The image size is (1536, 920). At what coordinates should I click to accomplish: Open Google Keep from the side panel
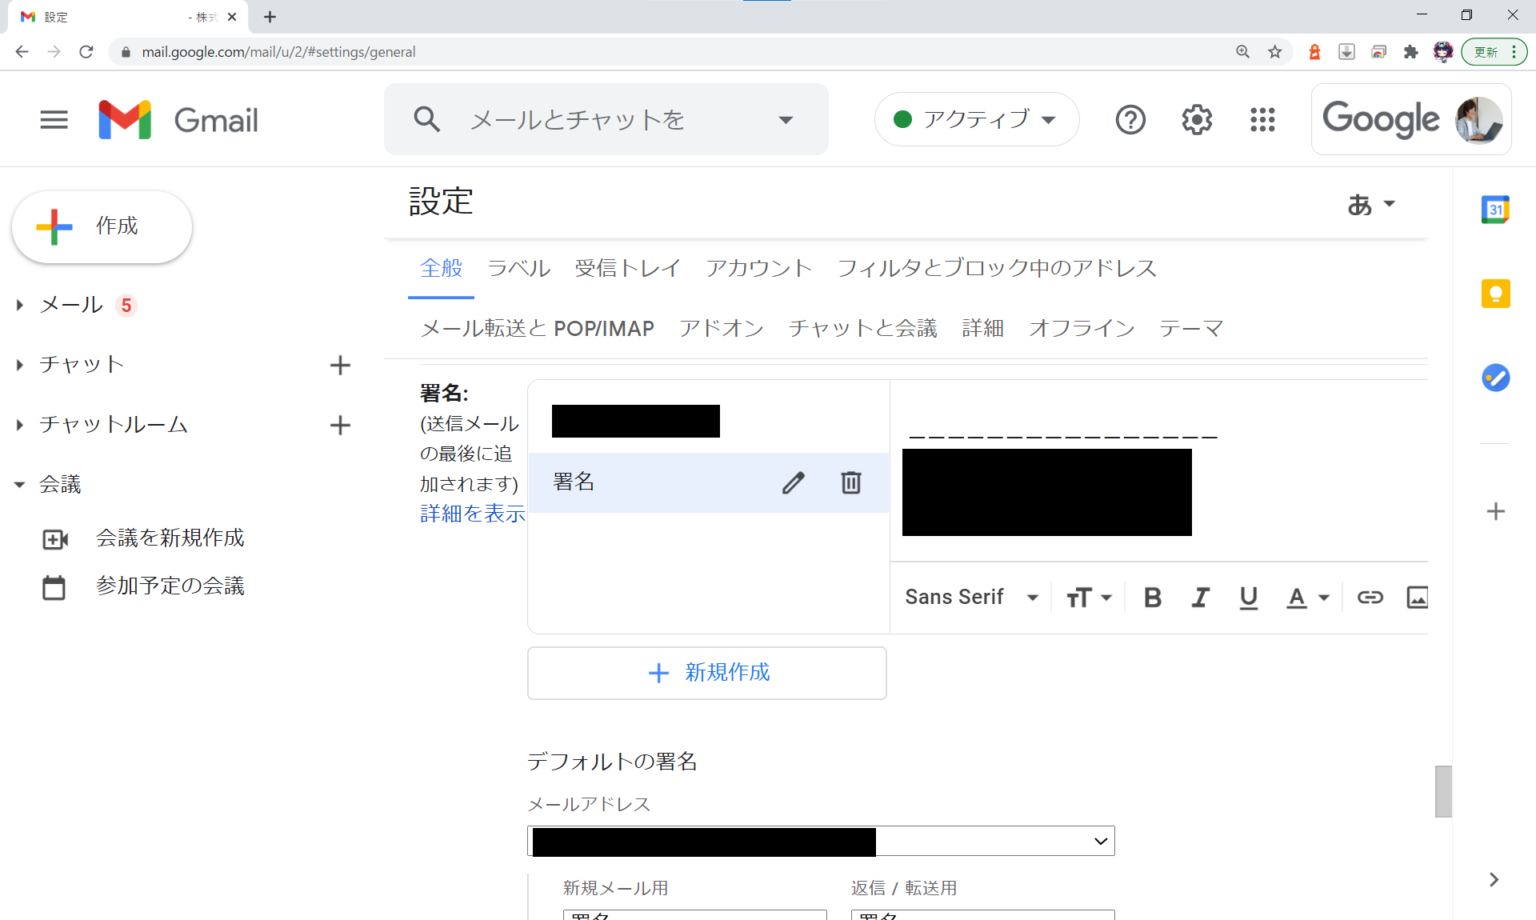(1495, 293)
